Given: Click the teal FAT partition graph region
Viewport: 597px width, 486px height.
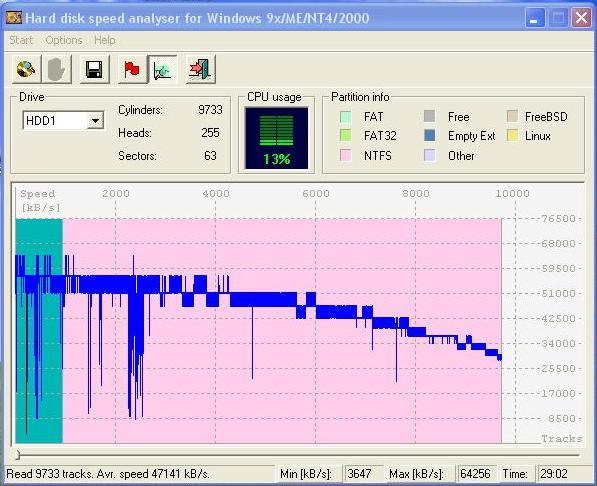Looking at the screenshot, I should tap(39, 331).
